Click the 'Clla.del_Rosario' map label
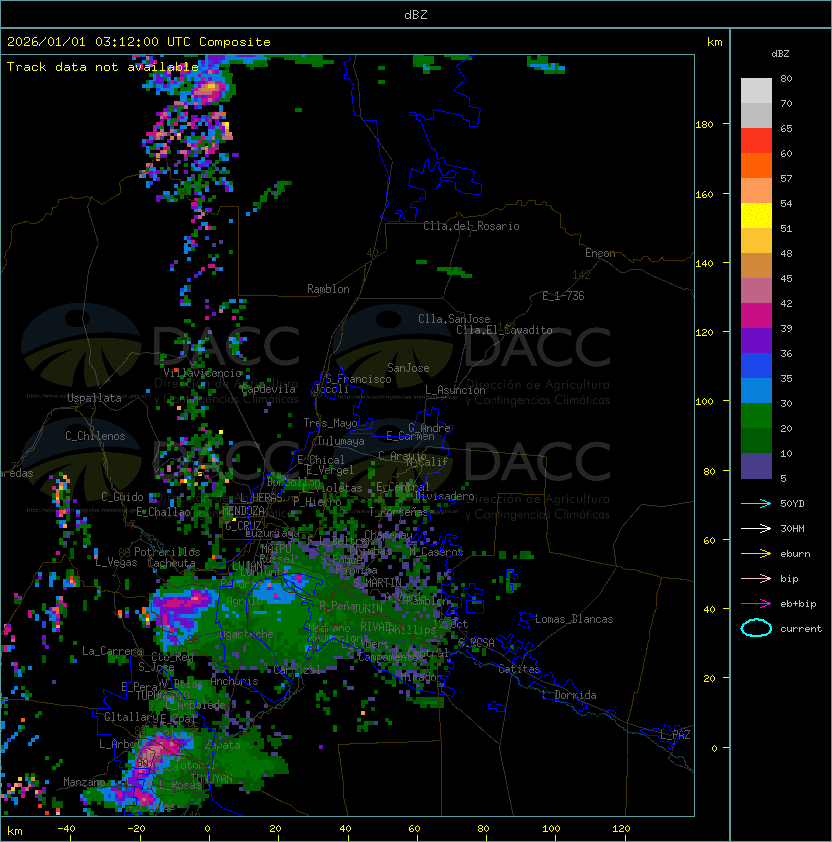832x842 pixels. coord(471,226)
